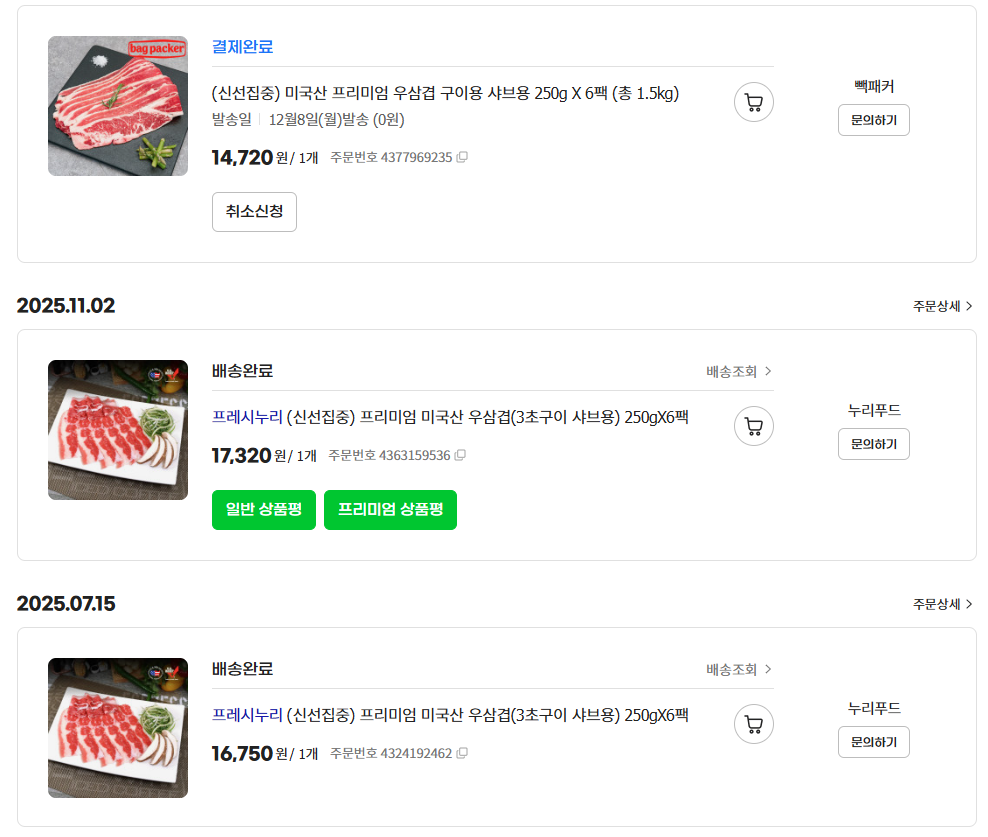Write a 프리미엄 상품평 review
This screenshot has height=837, width=988.
pos(390,510)
